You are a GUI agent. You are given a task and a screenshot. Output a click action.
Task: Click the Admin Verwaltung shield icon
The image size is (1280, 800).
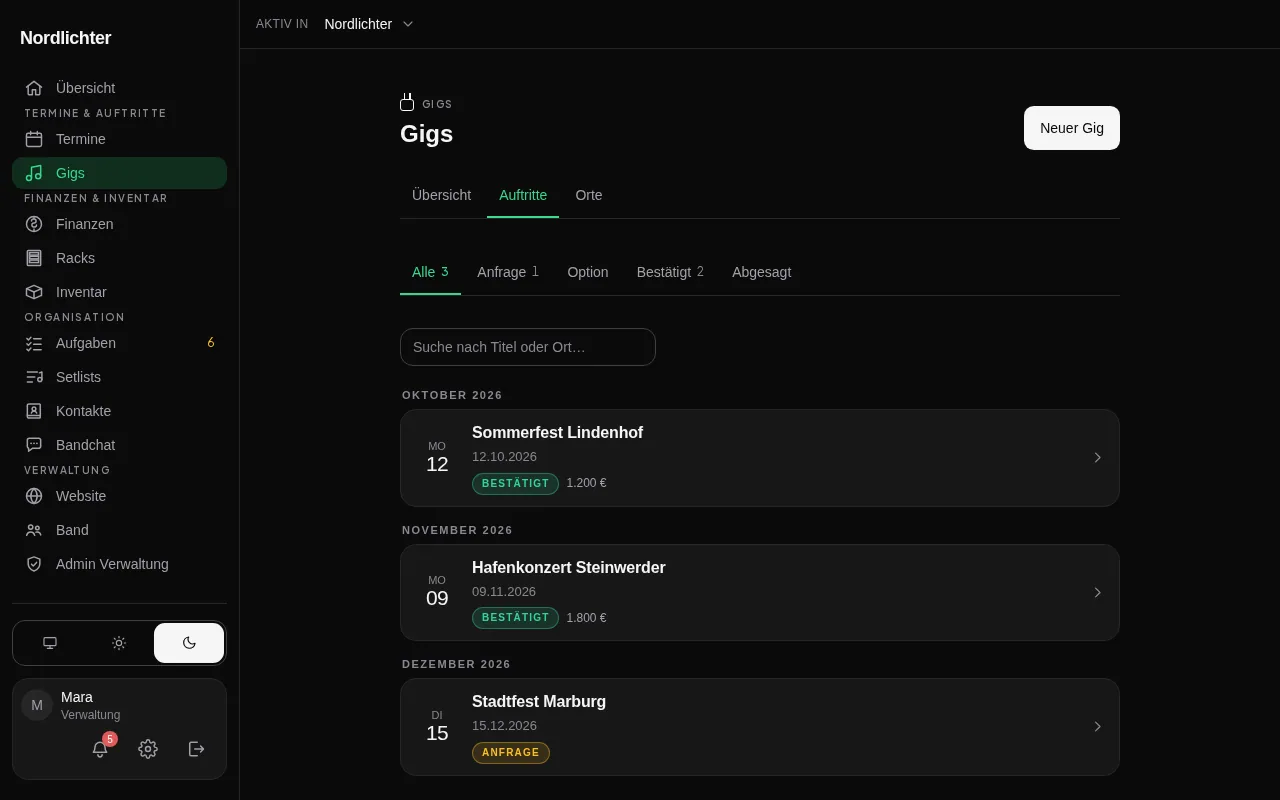tap(34, 564)
